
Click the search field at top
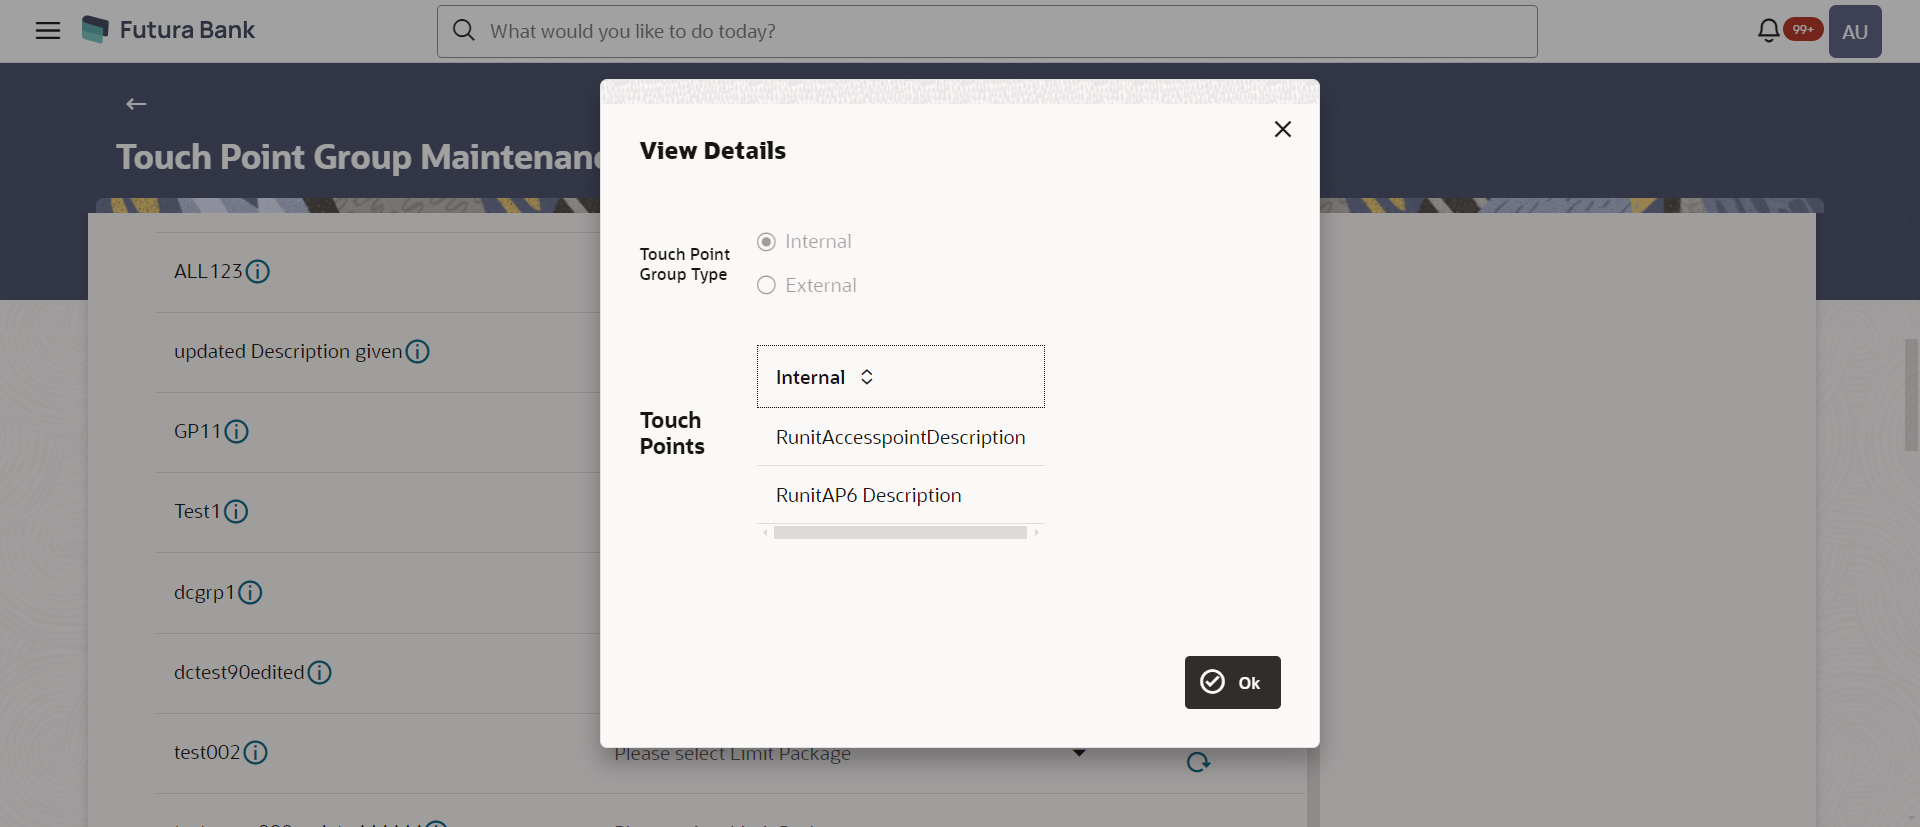point(987,31)
